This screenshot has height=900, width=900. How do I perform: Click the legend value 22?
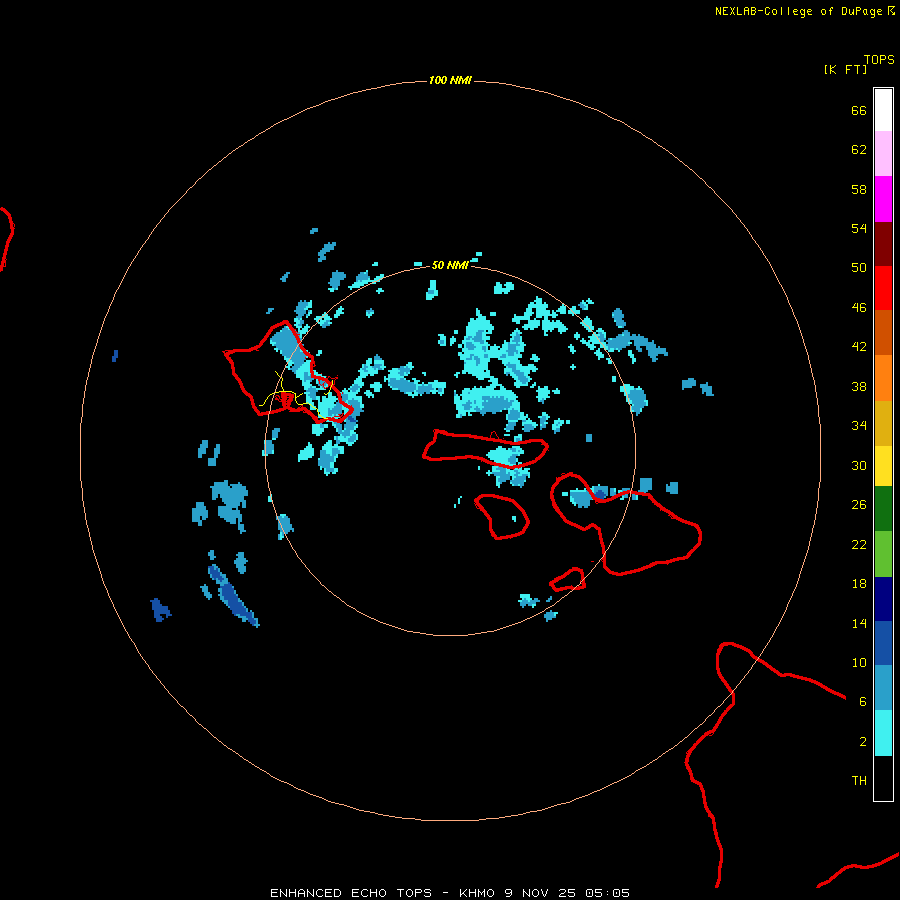(x=859, y=544)
